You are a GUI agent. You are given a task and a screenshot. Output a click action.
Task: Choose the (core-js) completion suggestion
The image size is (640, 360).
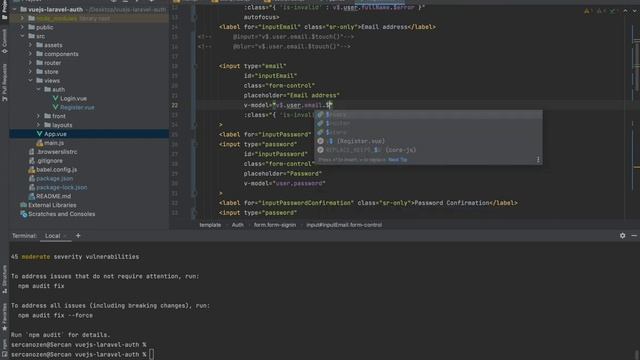click(428, 150)
